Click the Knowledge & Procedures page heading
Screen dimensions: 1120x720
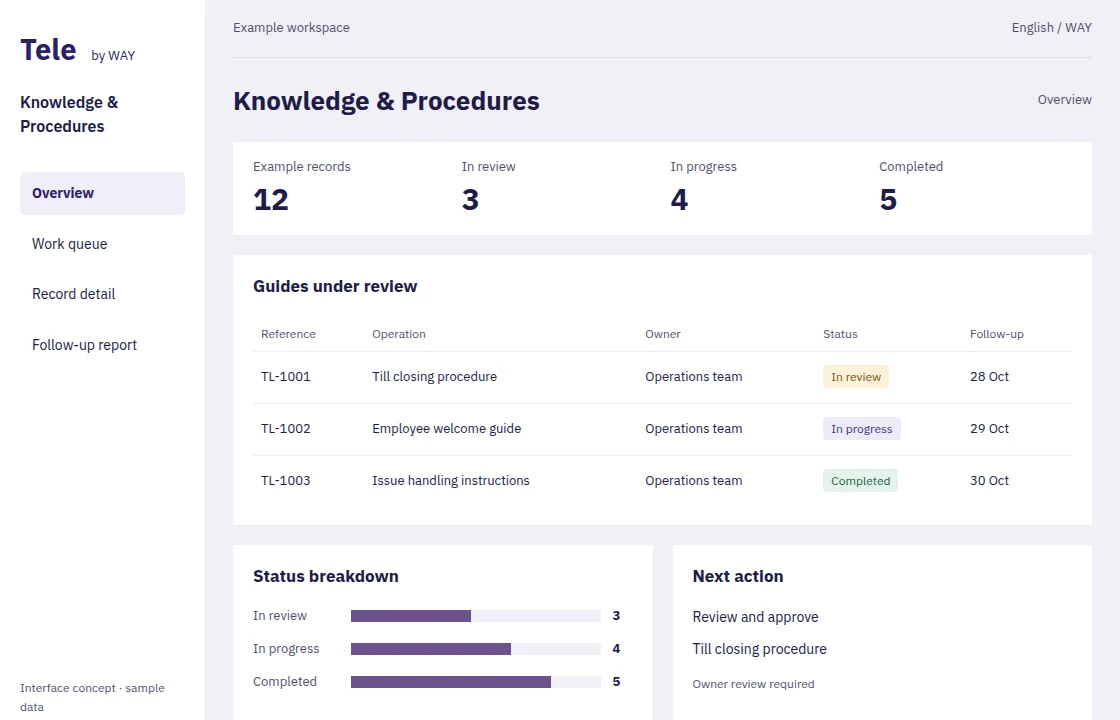386,101
